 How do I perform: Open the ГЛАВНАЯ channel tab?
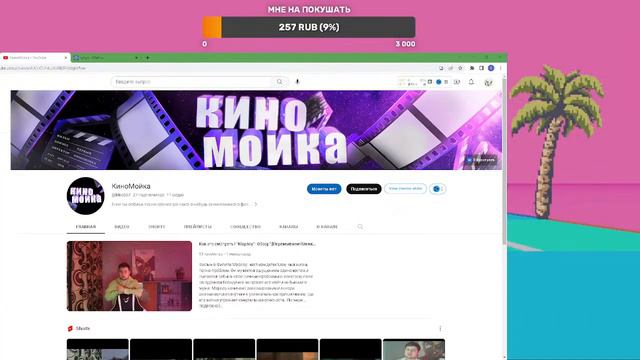point(86,227)
